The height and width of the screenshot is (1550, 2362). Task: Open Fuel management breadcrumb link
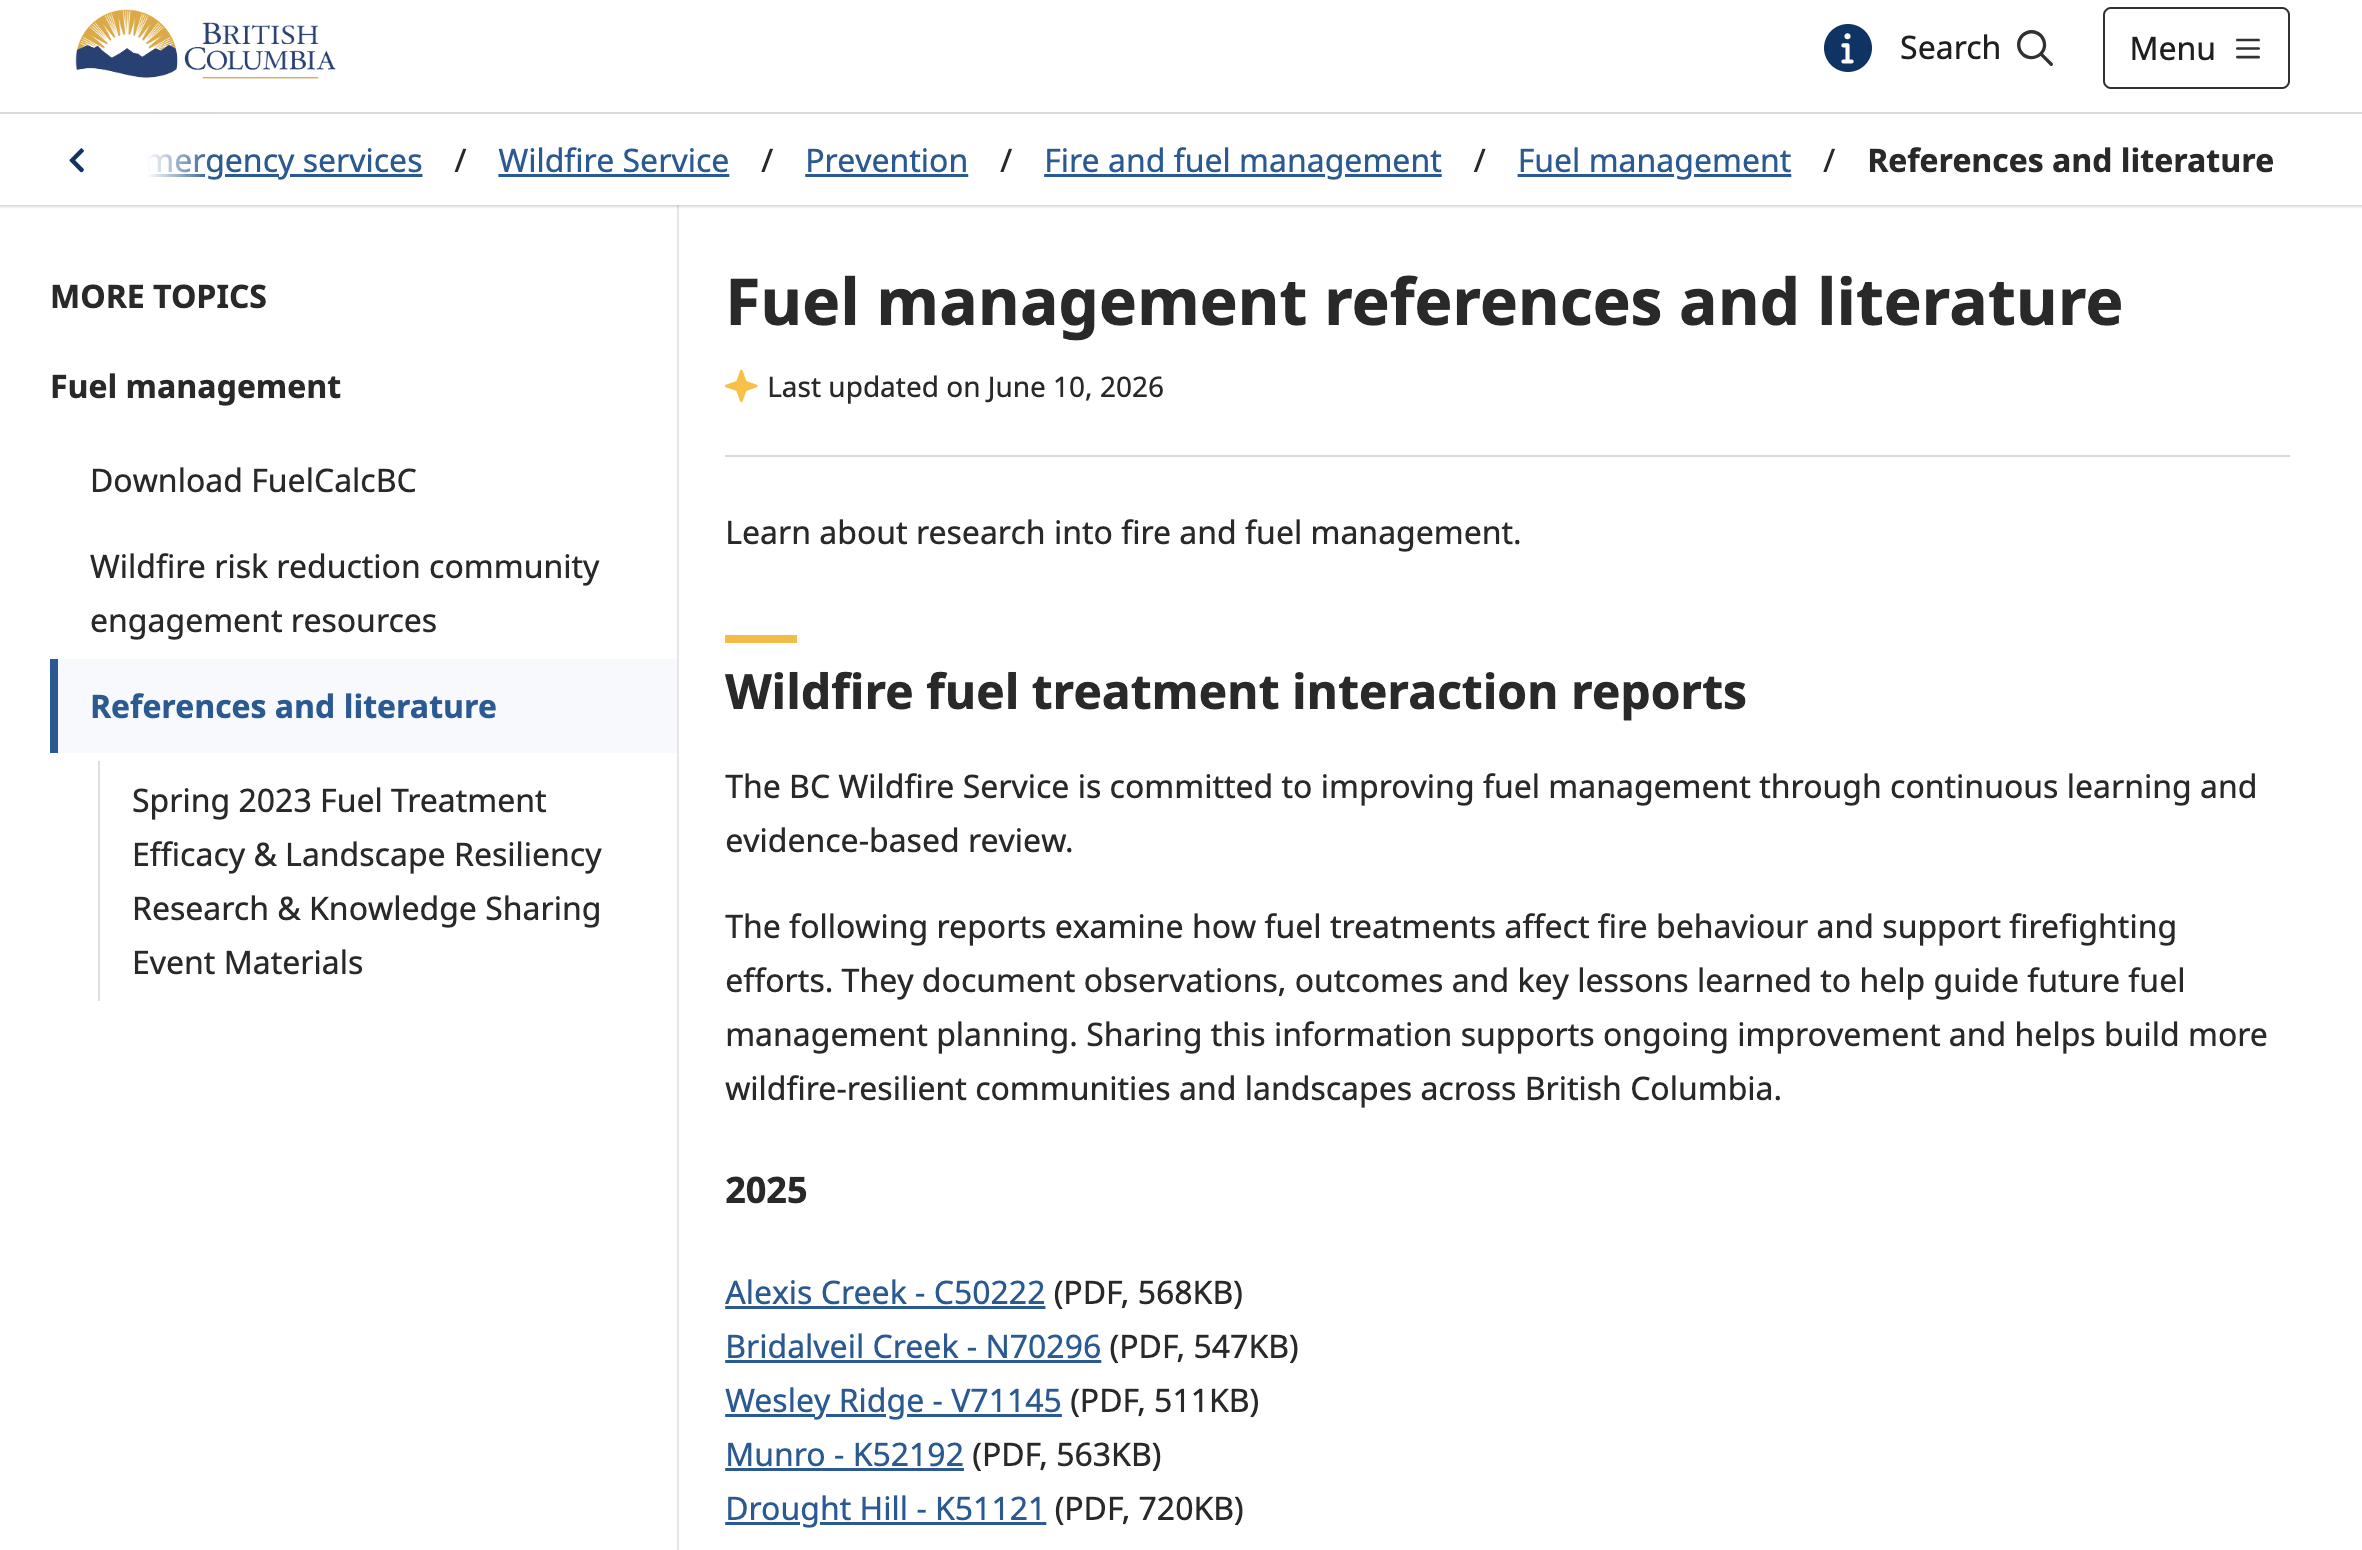(x=1654, y=160)
